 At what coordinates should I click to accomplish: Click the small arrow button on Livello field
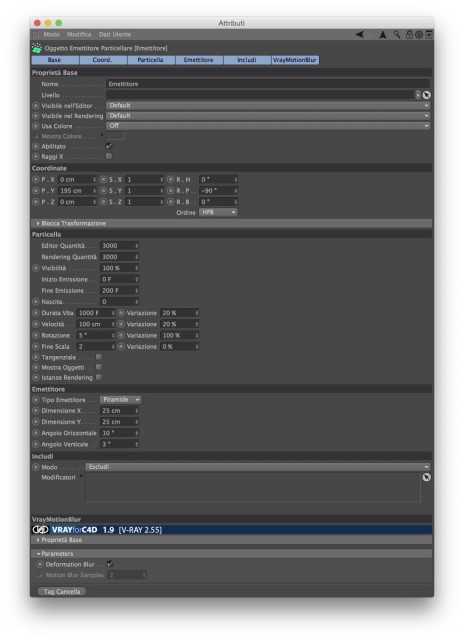click(x=418, y=95)
